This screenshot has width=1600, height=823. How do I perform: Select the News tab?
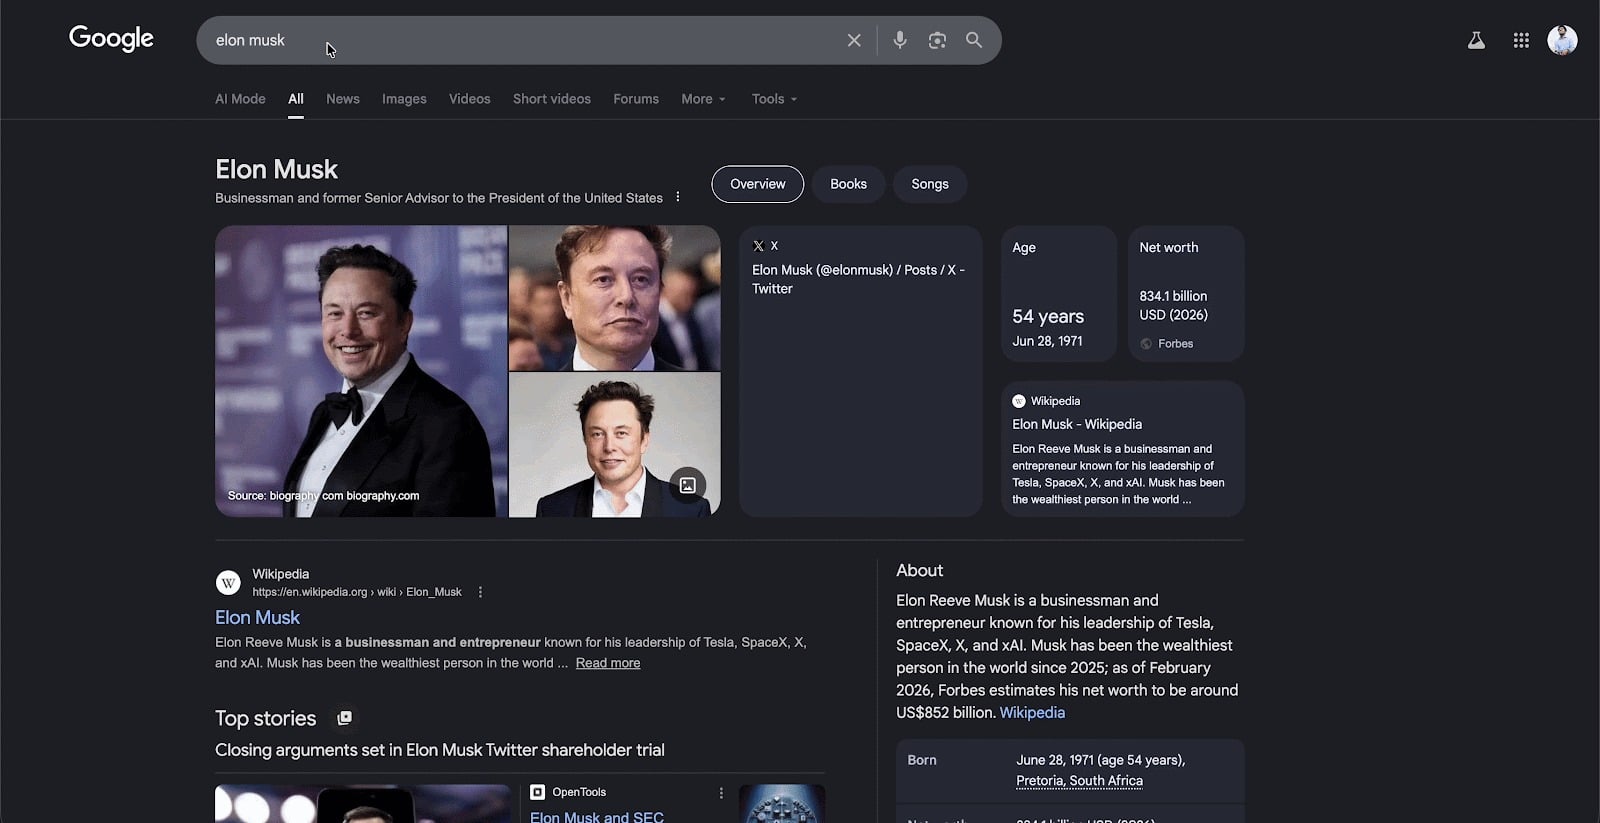click(343, 99)
